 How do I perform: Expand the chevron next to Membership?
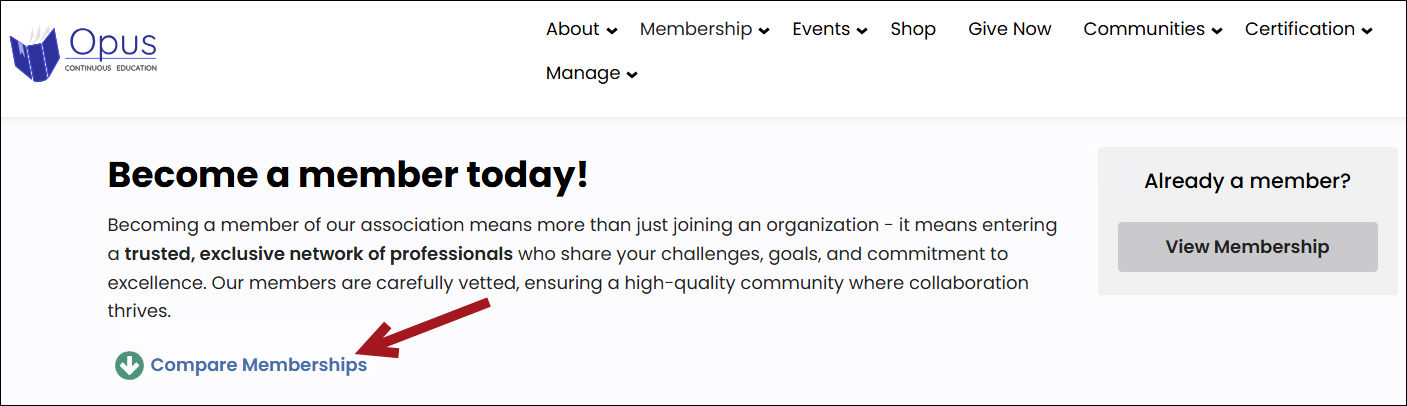[x=765, y=32]
